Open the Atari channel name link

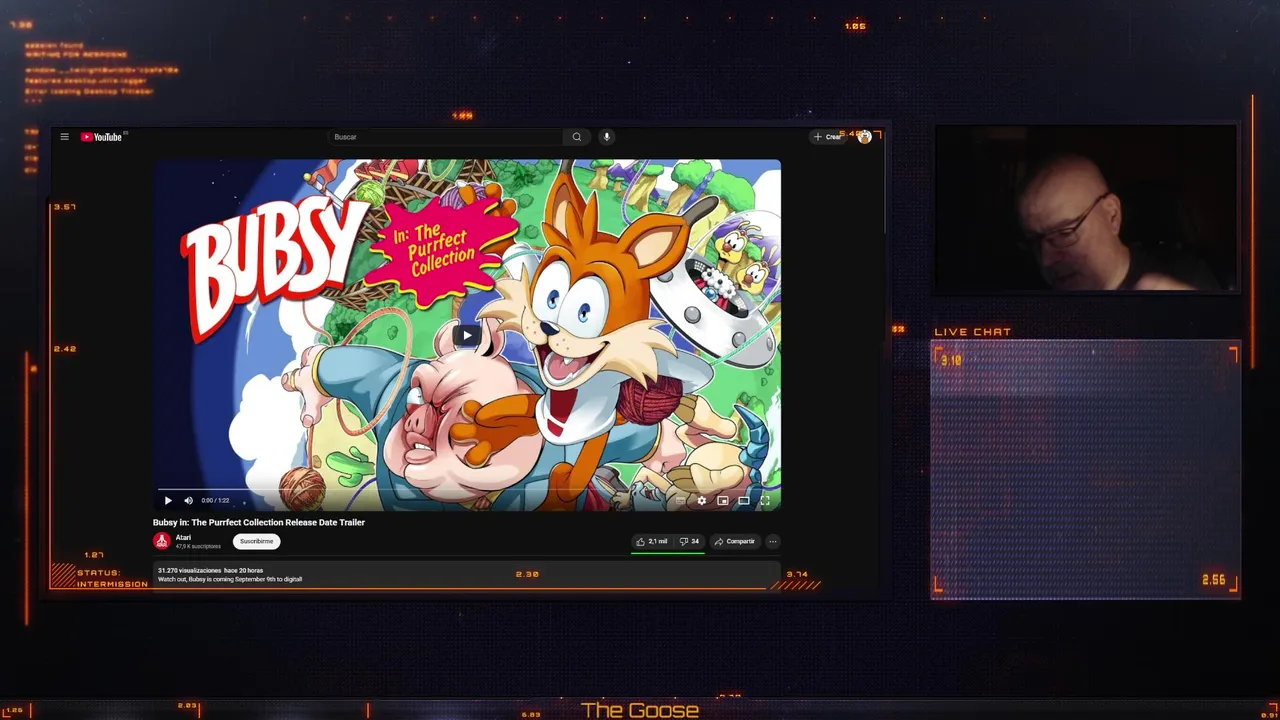pos(183,537)
